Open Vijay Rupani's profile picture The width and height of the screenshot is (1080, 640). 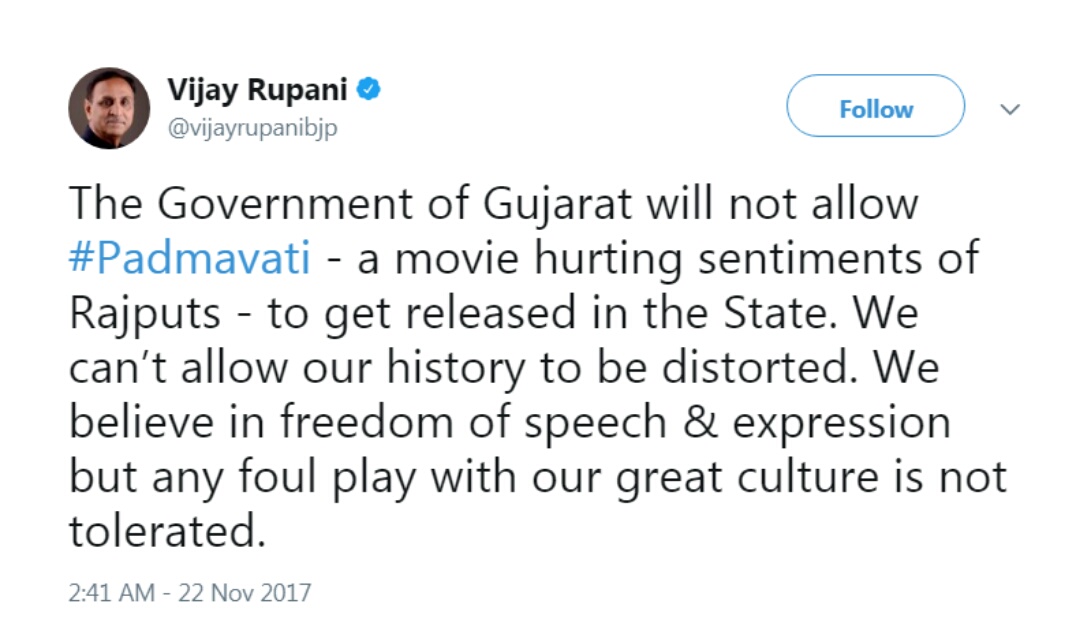[x=109, y=109]
